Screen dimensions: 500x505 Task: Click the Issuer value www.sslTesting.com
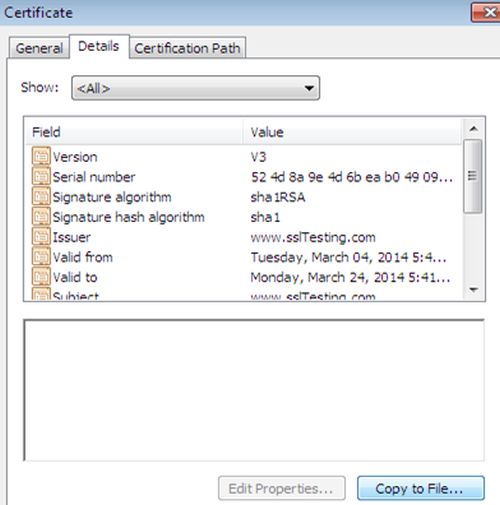click(313, 237)
